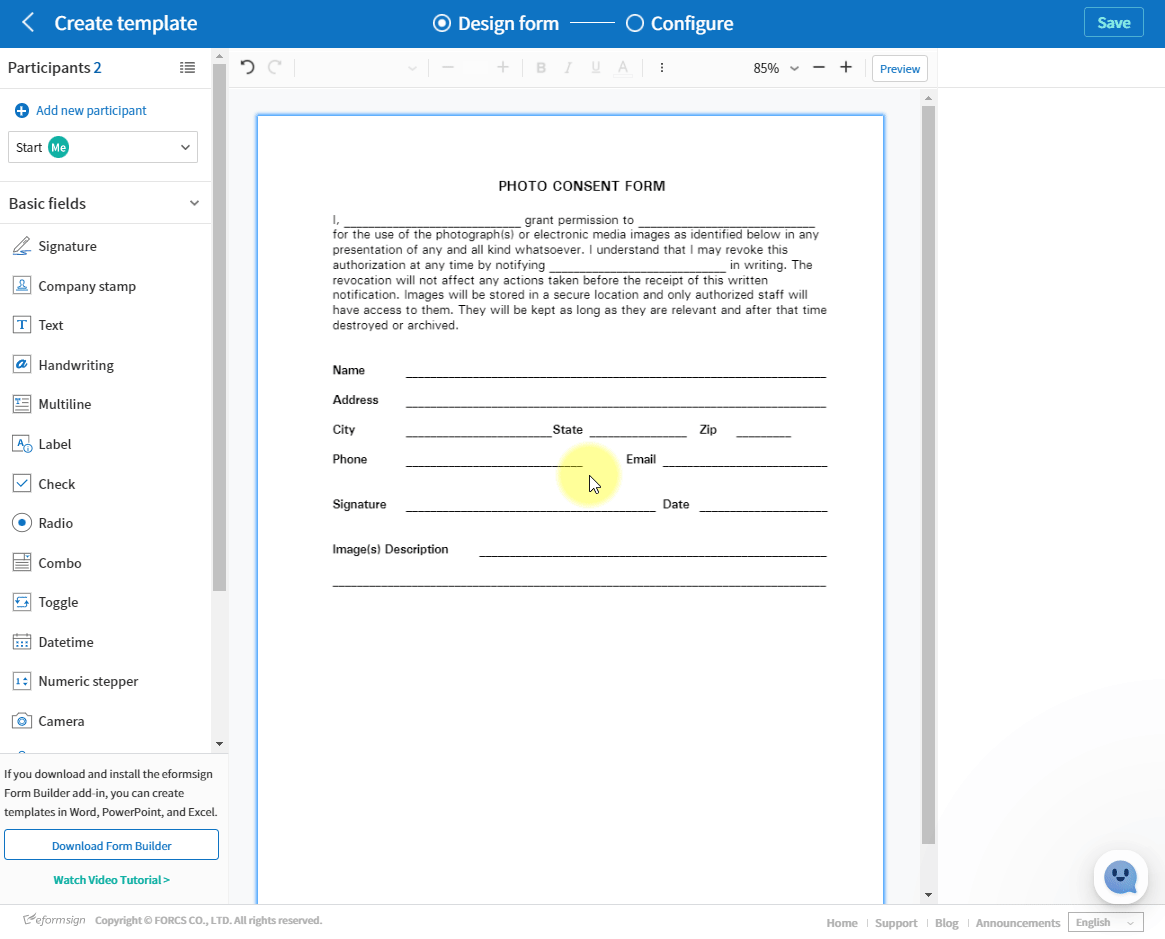Select the Camera field tool
1165x939 pixels.
63,720
